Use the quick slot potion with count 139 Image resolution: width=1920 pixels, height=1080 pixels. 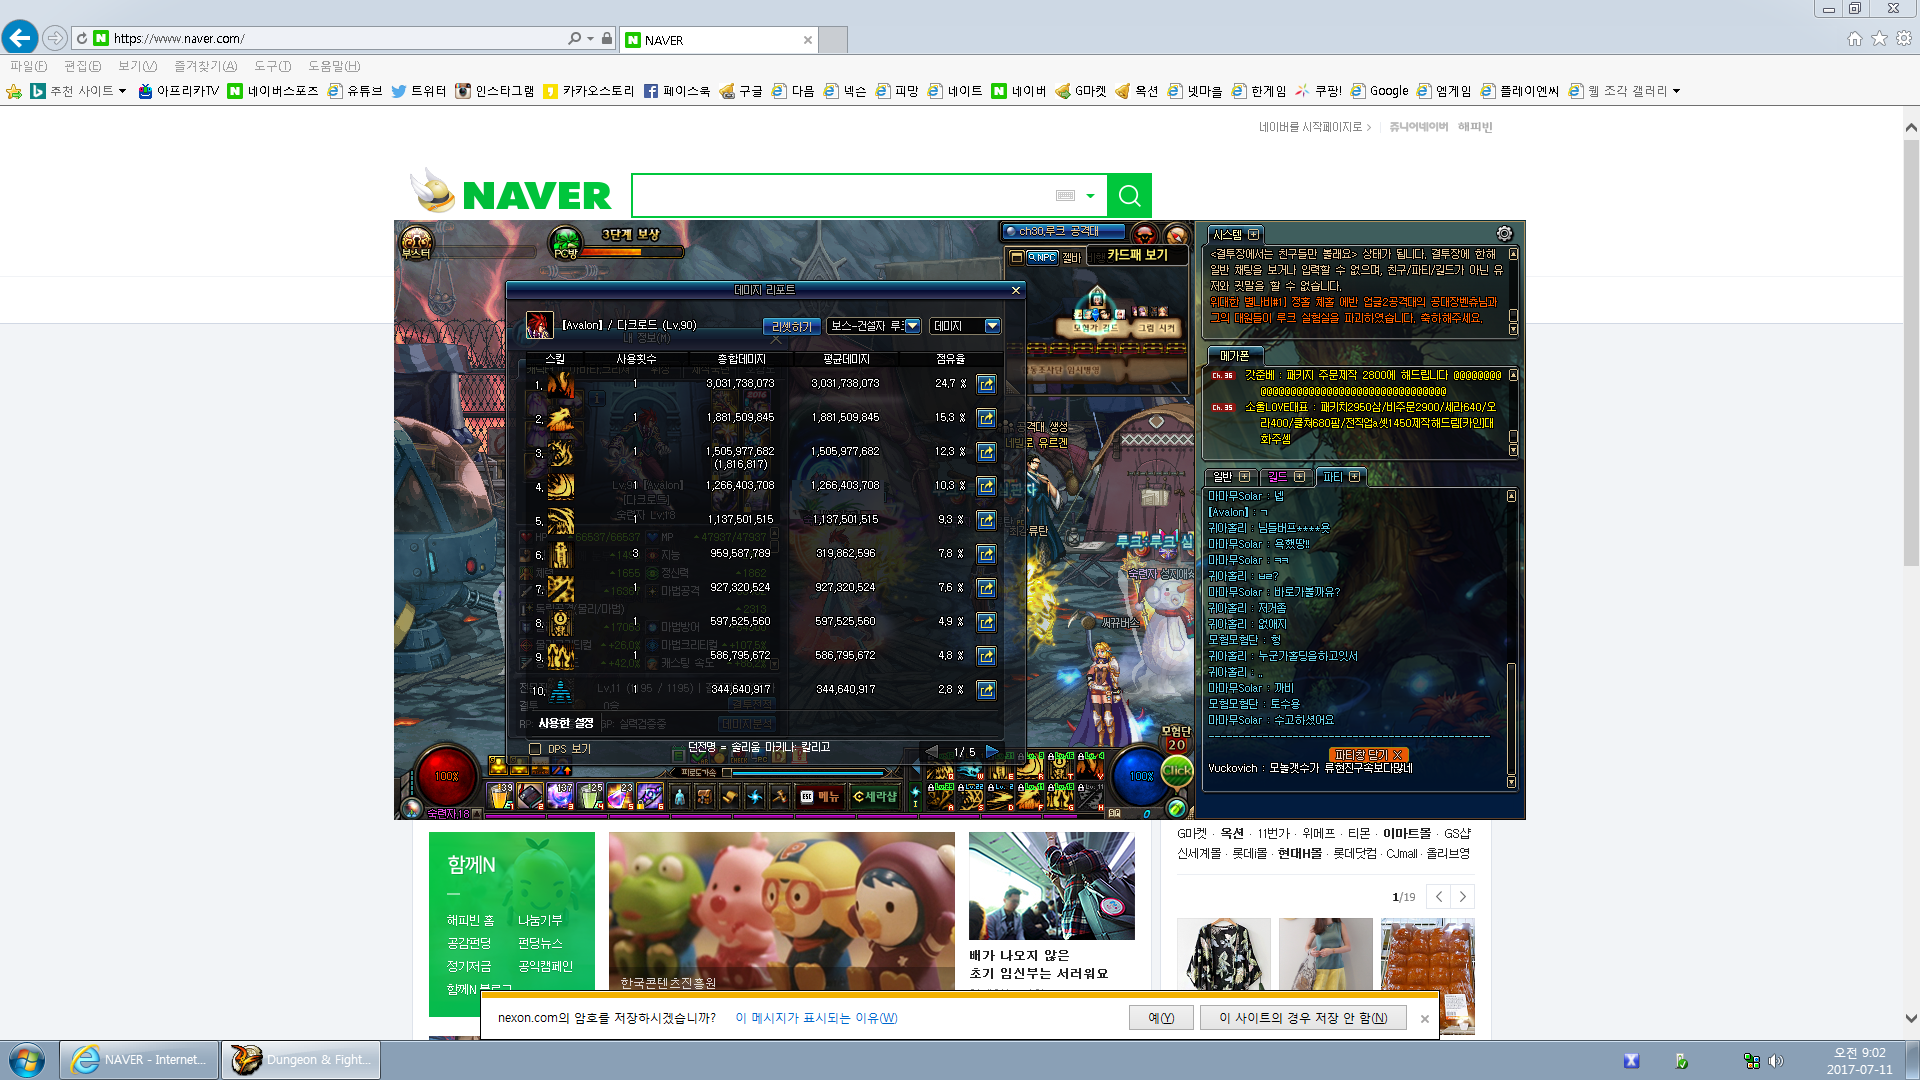[x=500, y=796]
